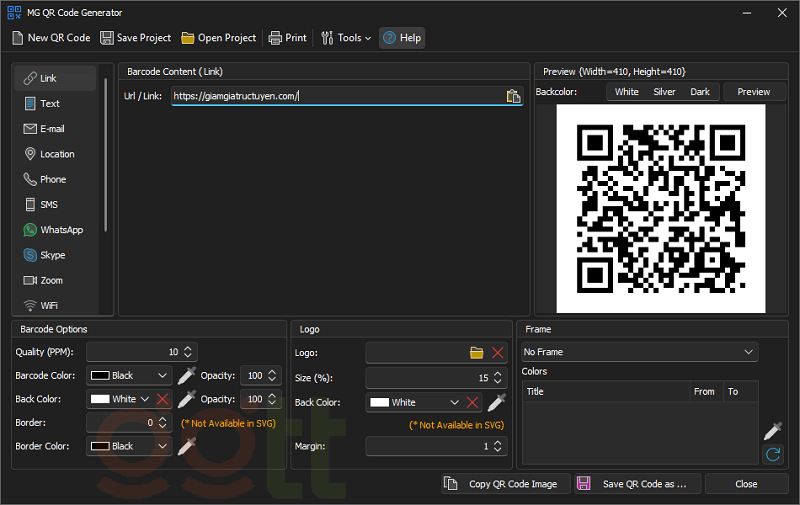Click New QR Code in the toolbar

click(x=51, y=38)
